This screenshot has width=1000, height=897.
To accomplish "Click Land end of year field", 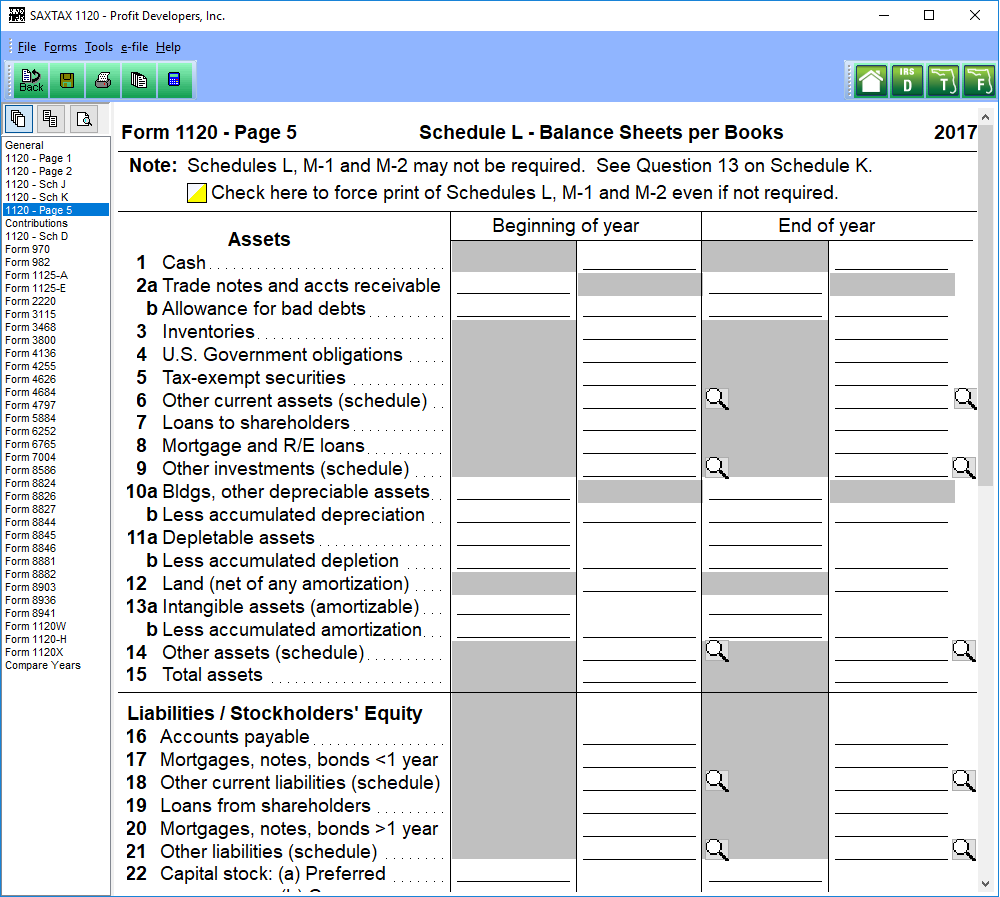I will pos(891,582).
